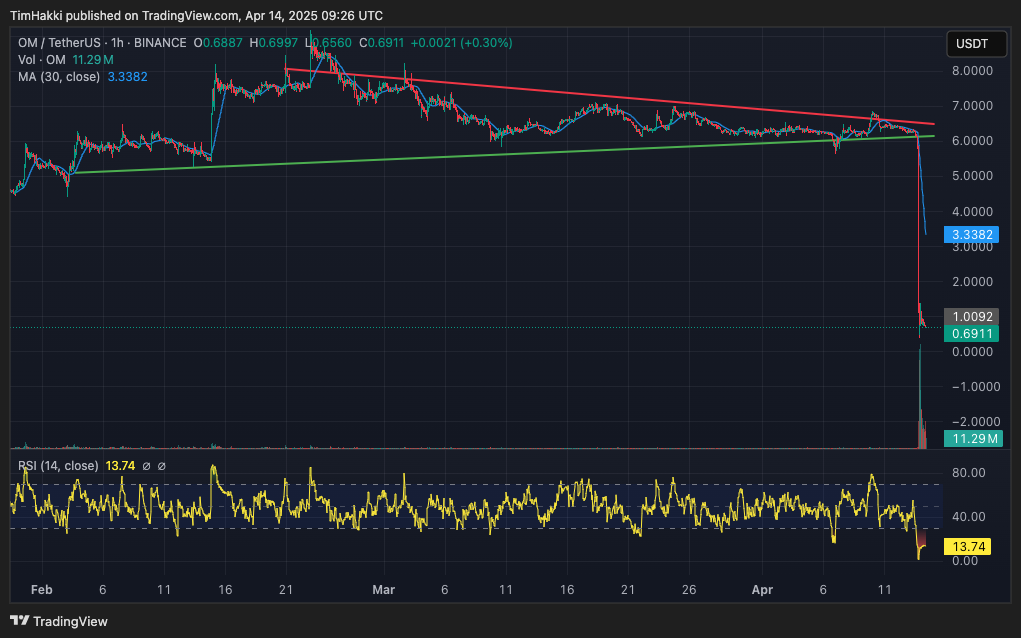
Task: Click the Apr label on time axis
Action: pos(762,590)
